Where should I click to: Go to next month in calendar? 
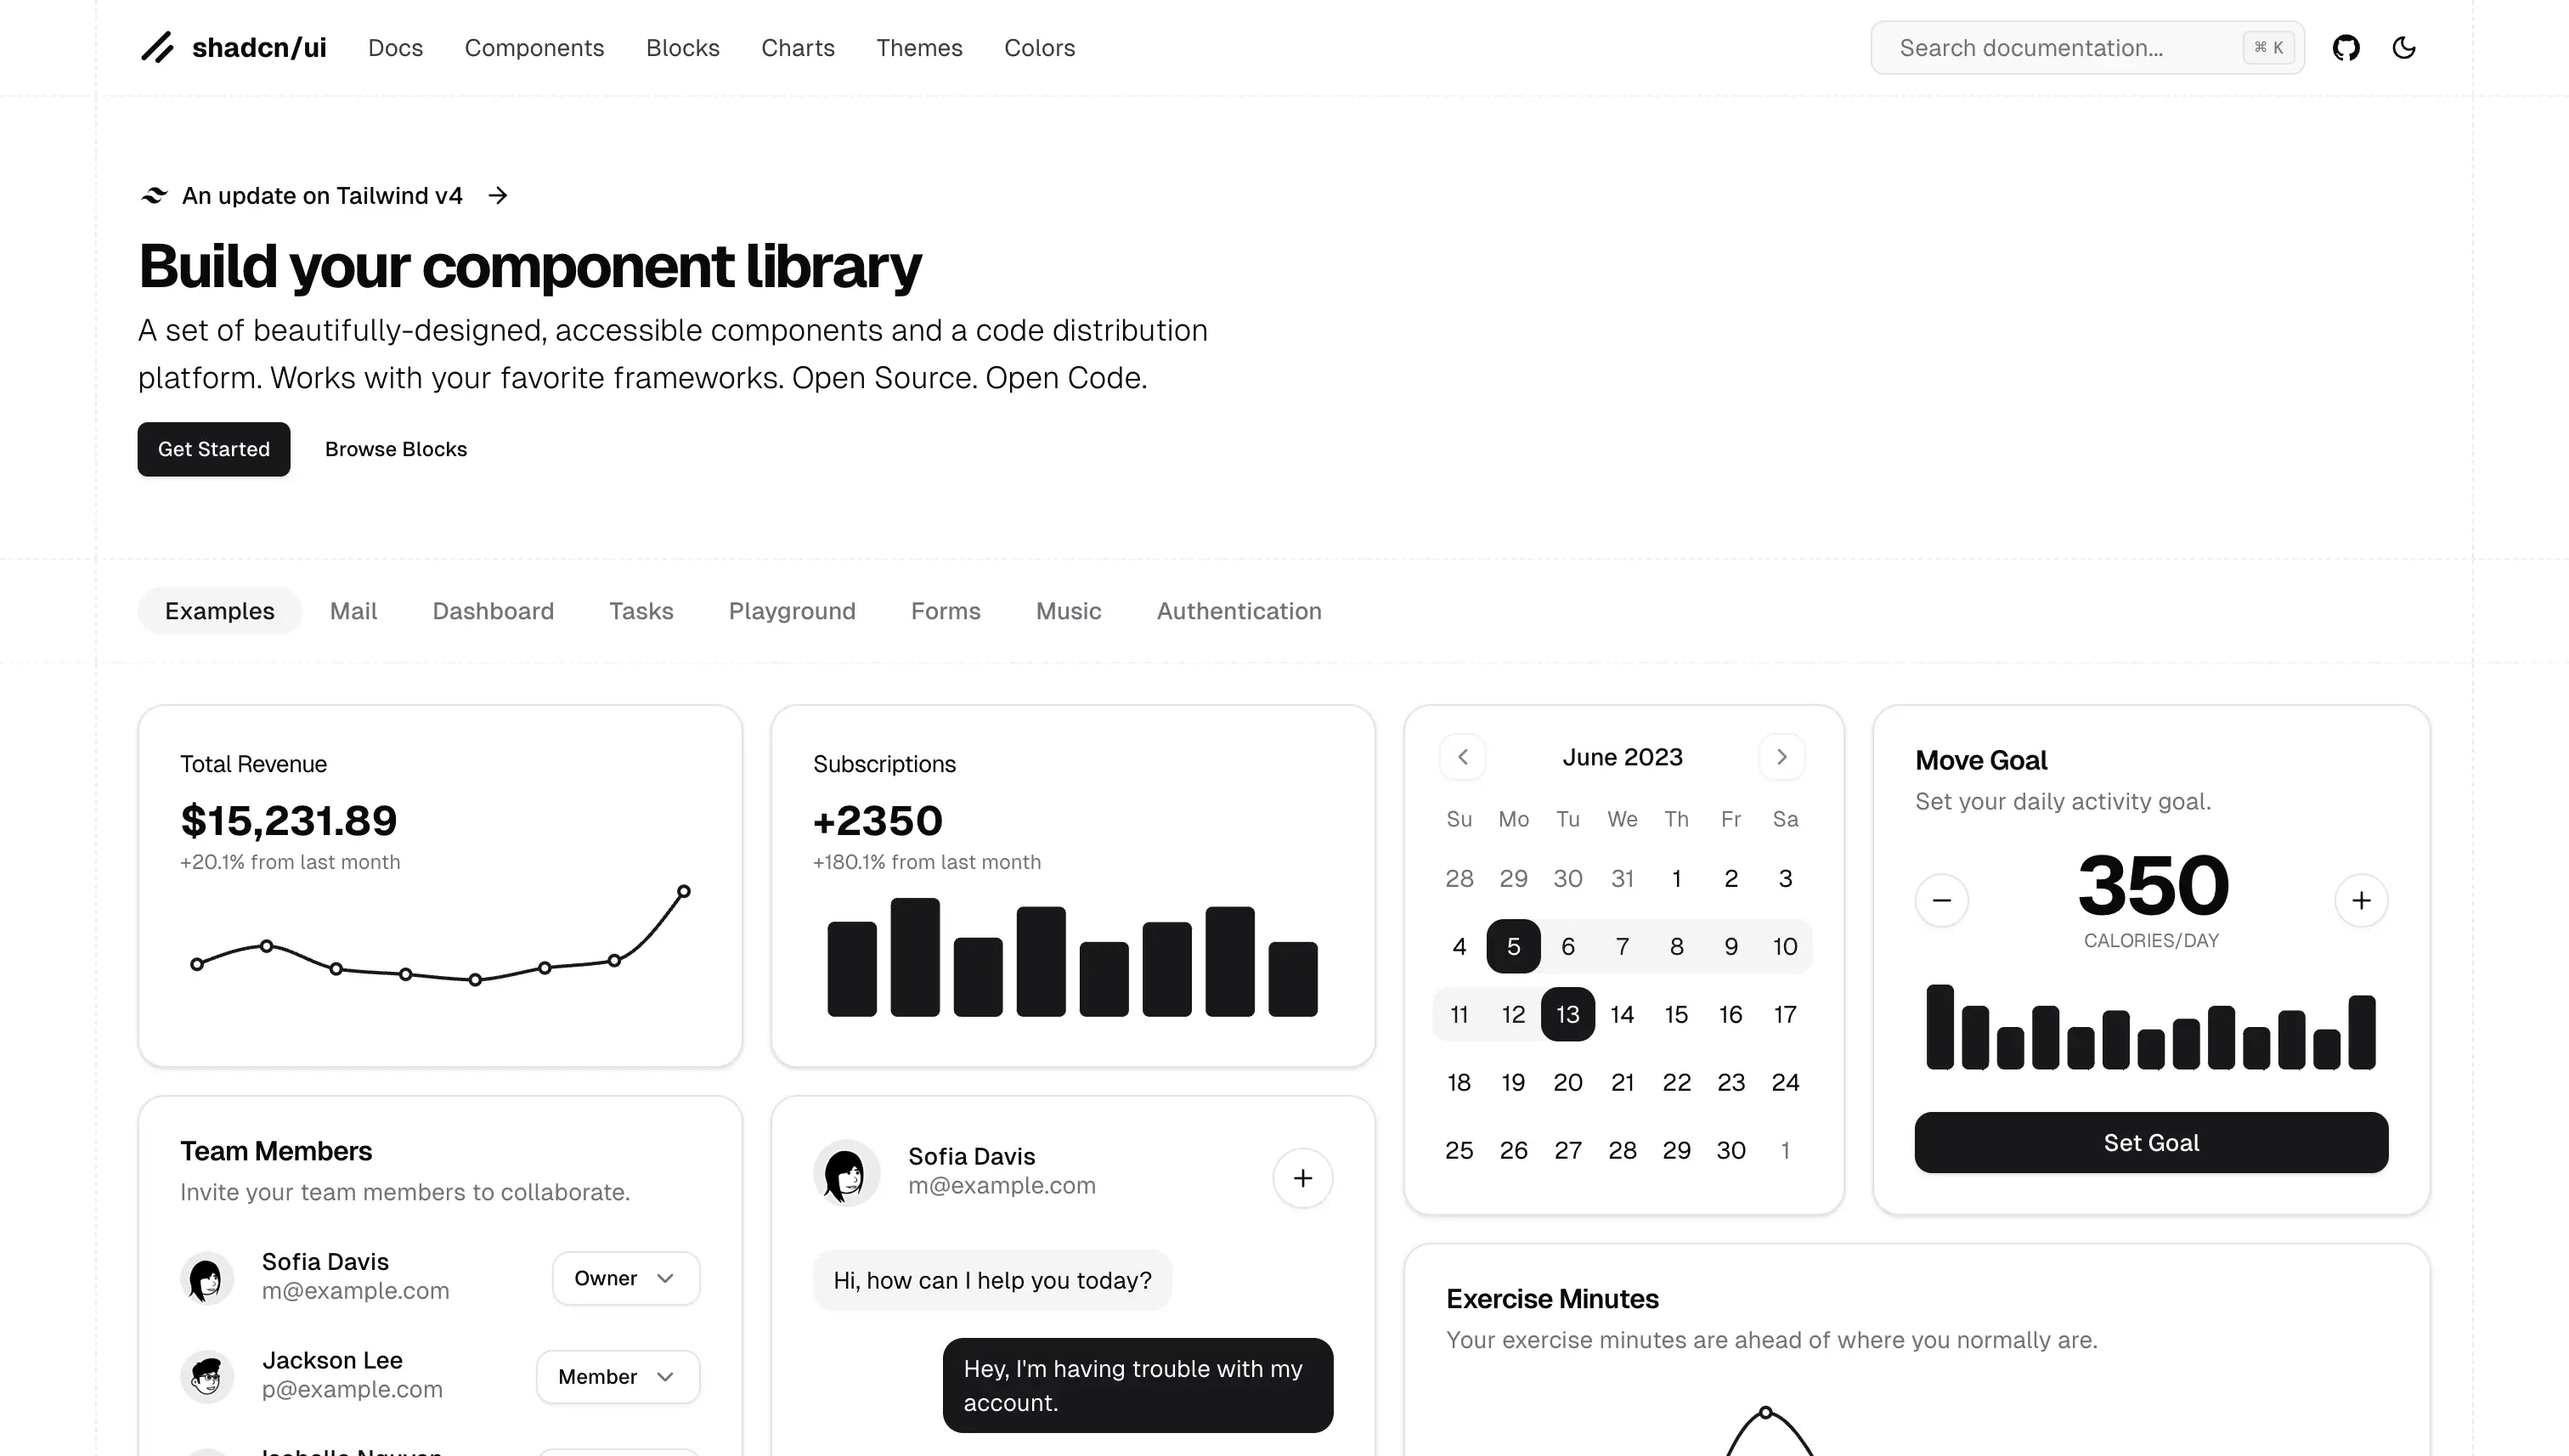coord(1781,757)
